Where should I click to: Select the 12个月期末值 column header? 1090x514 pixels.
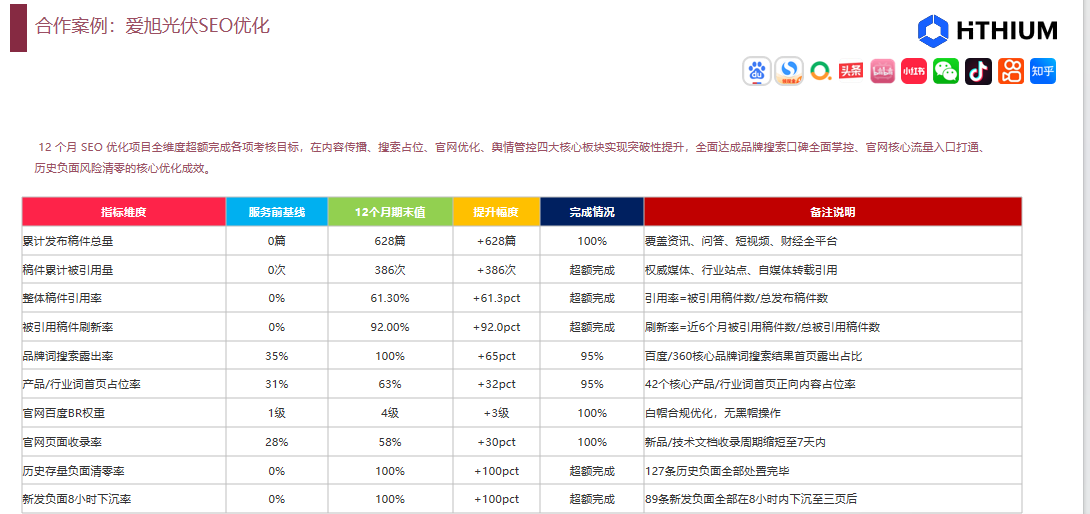click(x=390, y=212)
